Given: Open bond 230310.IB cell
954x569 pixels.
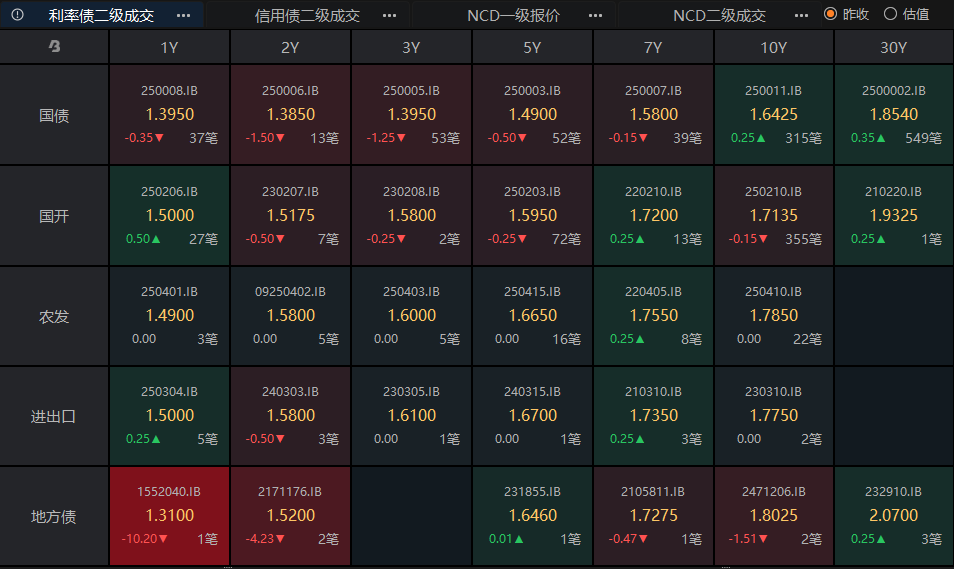Looking at the screenshot, I should pyautogui.click(x=773, y=417).
